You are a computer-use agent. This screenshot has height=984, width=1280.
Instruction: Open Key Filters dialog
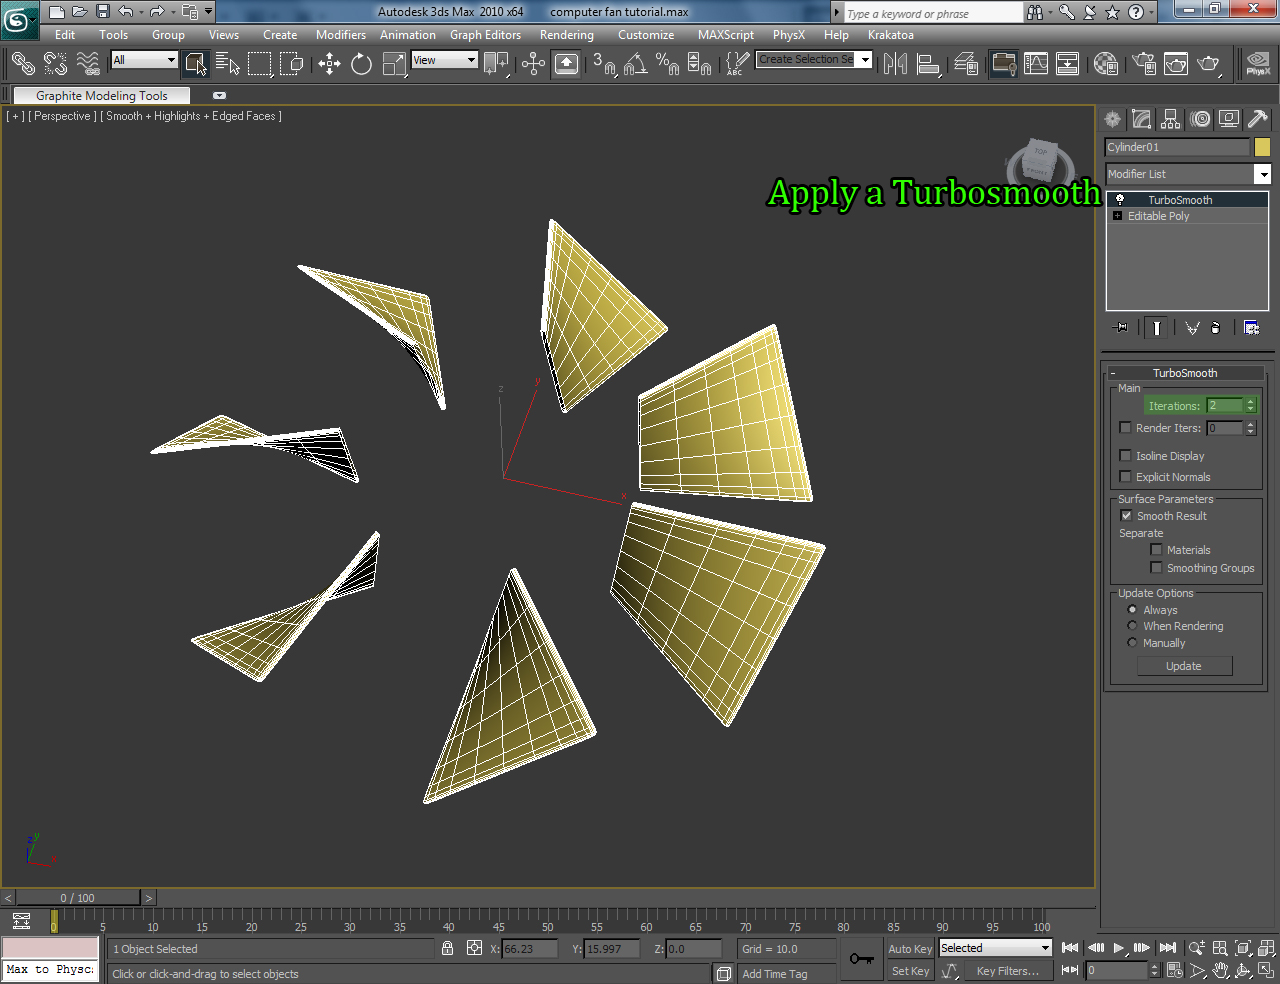pyautogui.click(x=1008, y=971)
